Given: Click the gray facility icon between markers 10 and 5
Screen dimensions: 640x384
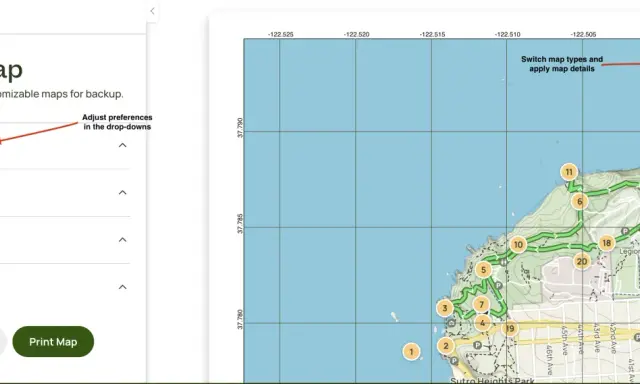Looking at the screenshot, I should 504,262.
